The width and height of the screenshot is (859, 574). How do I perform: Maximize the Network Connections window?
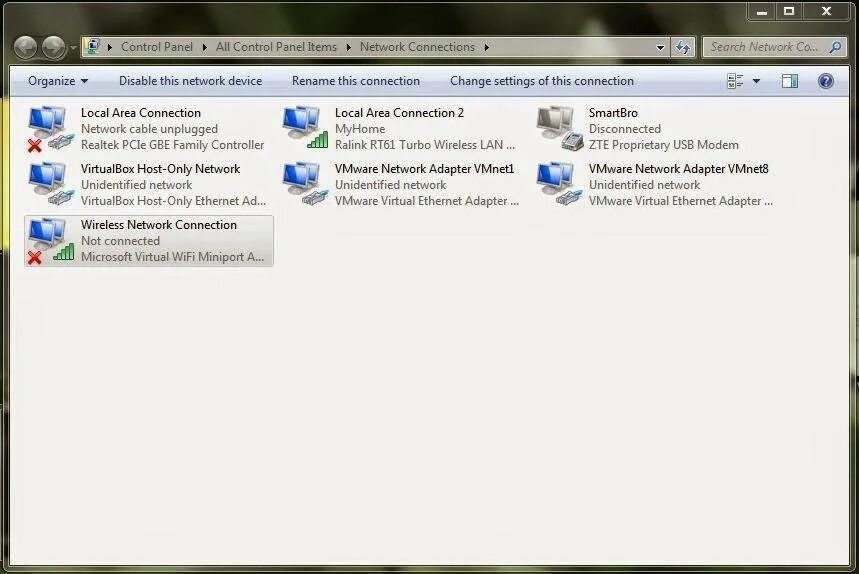click(x=789, y=11)
